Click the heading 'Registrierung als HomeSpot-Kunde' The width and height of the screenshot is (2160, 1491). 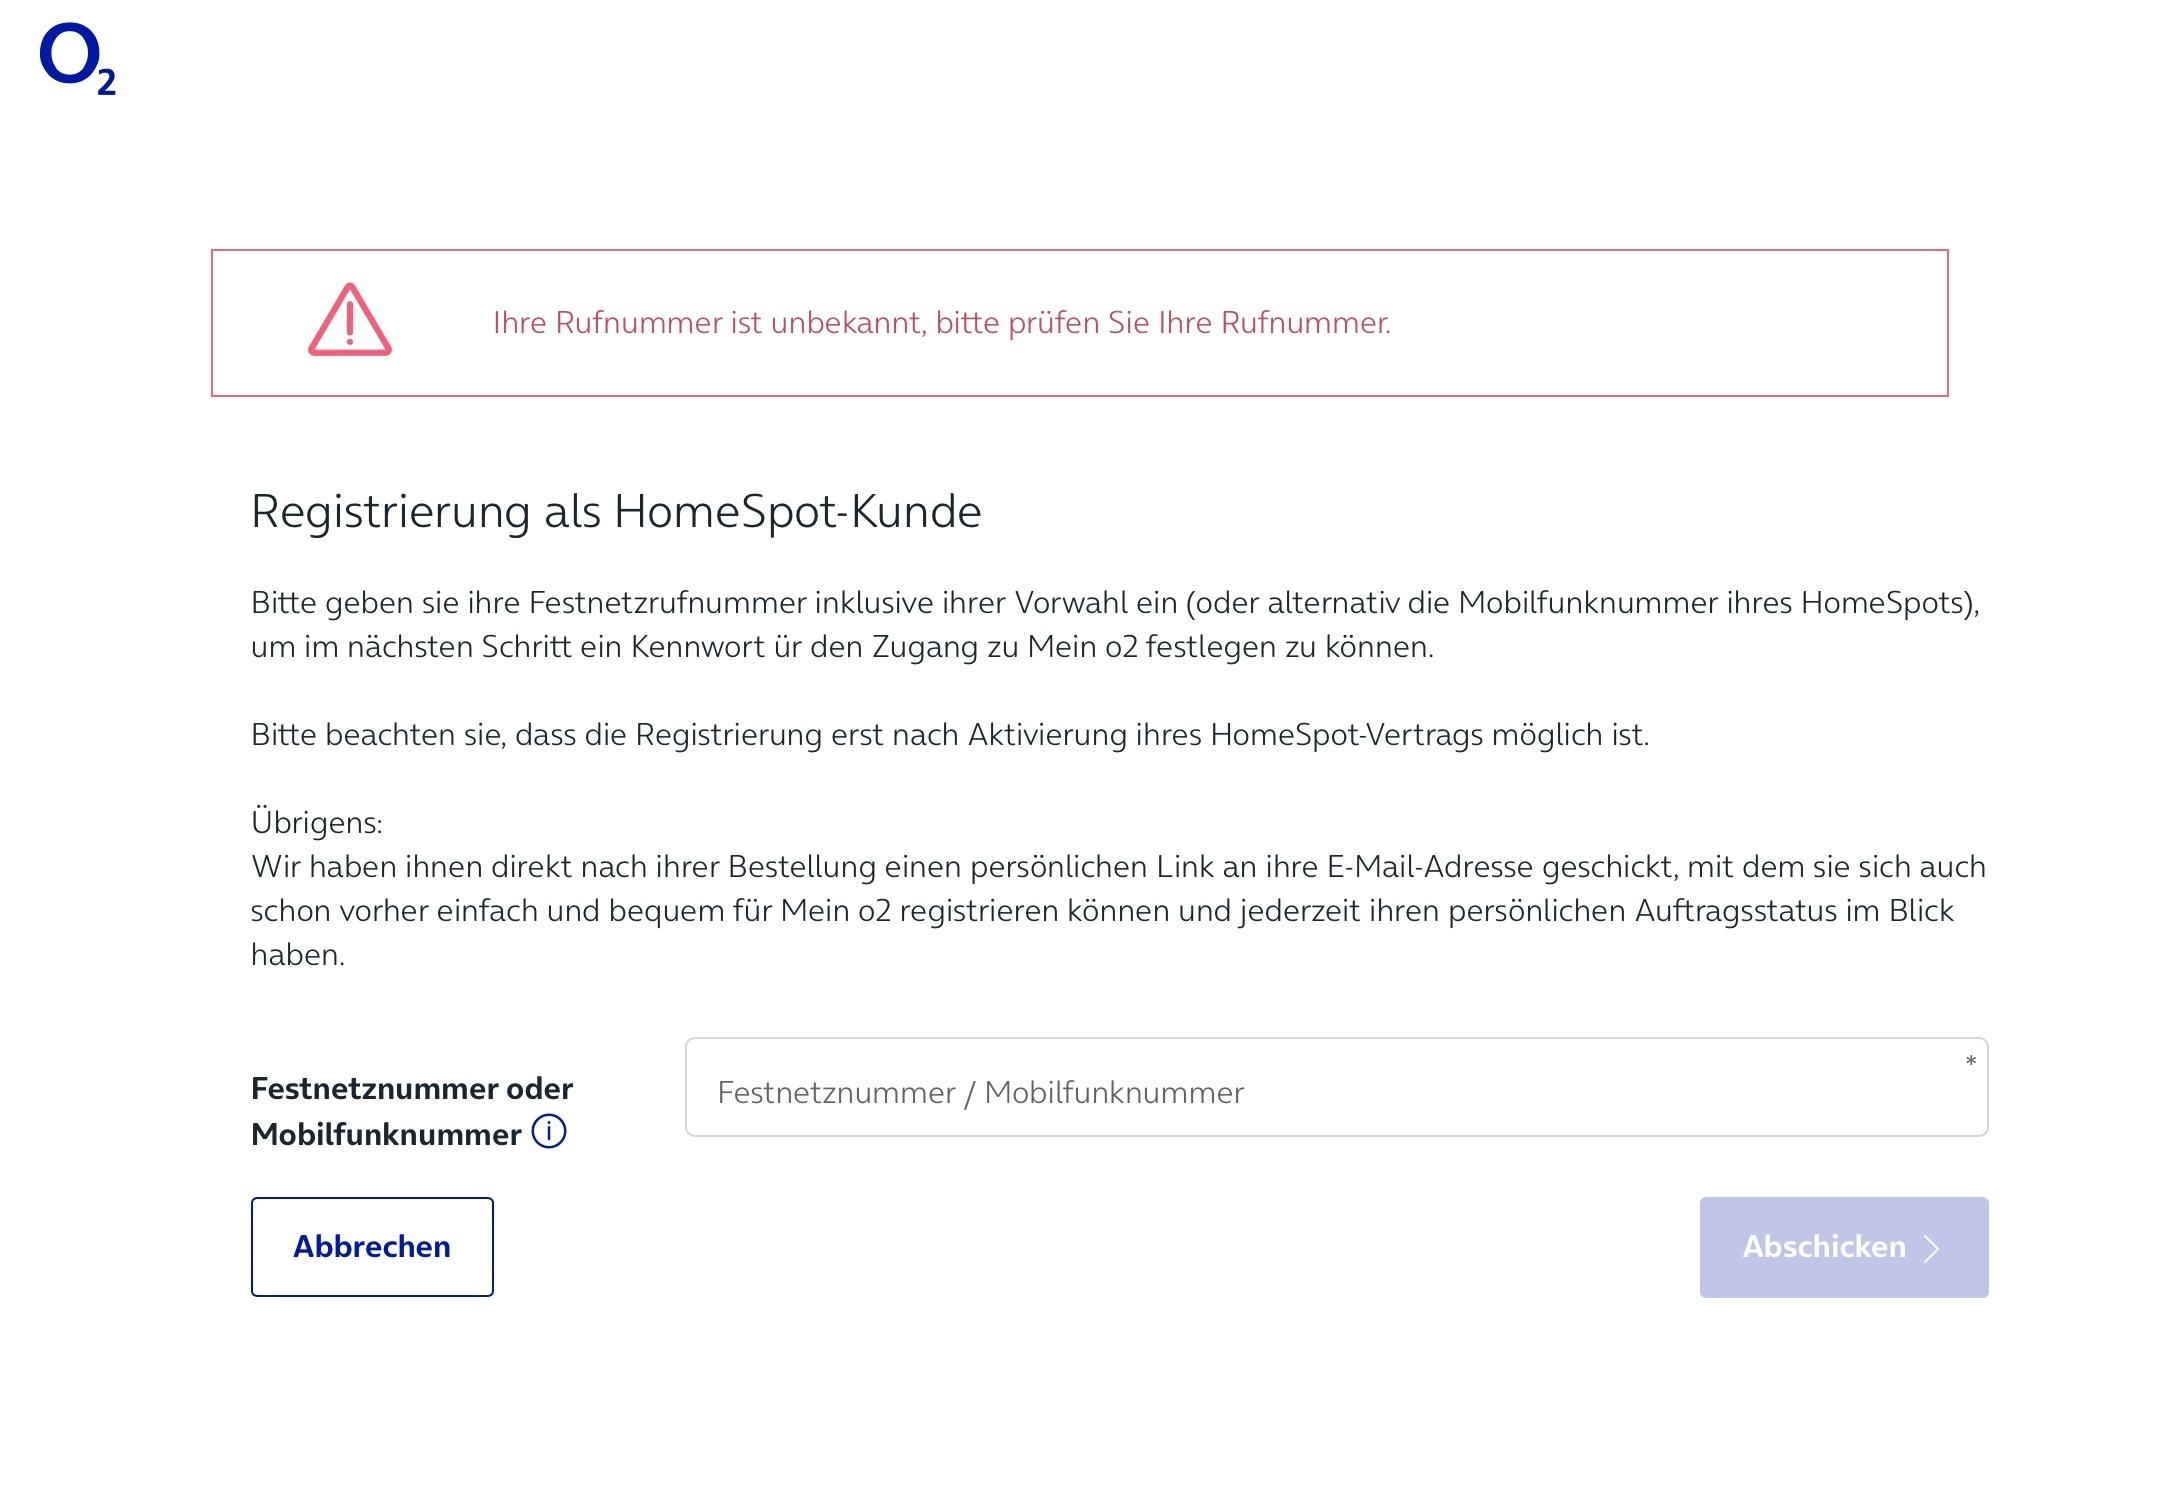616,511
